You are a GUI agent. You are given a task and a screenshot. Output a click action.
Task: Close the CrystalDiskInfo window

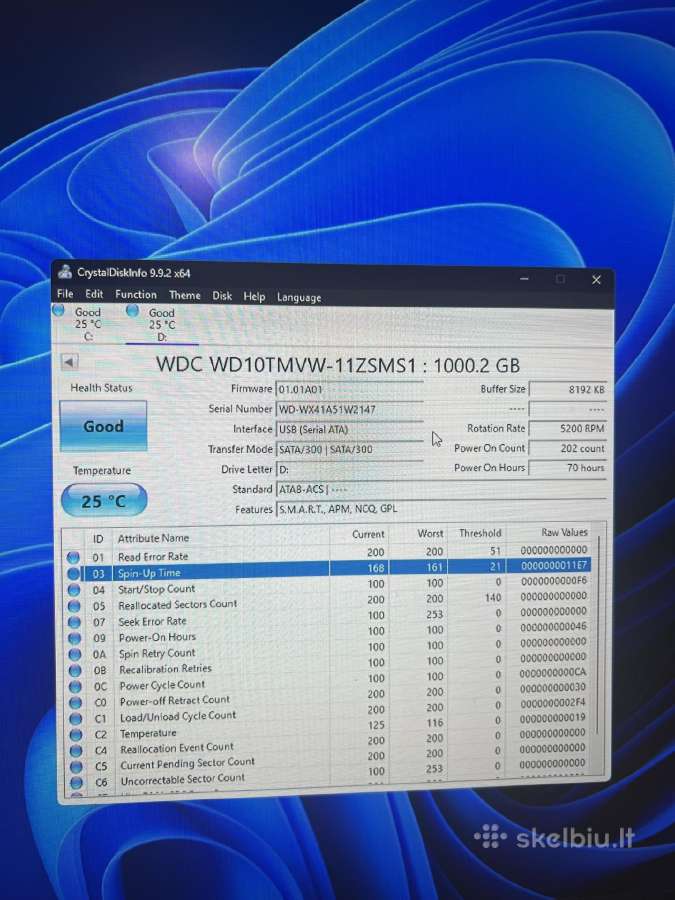(x=596, y=280)
